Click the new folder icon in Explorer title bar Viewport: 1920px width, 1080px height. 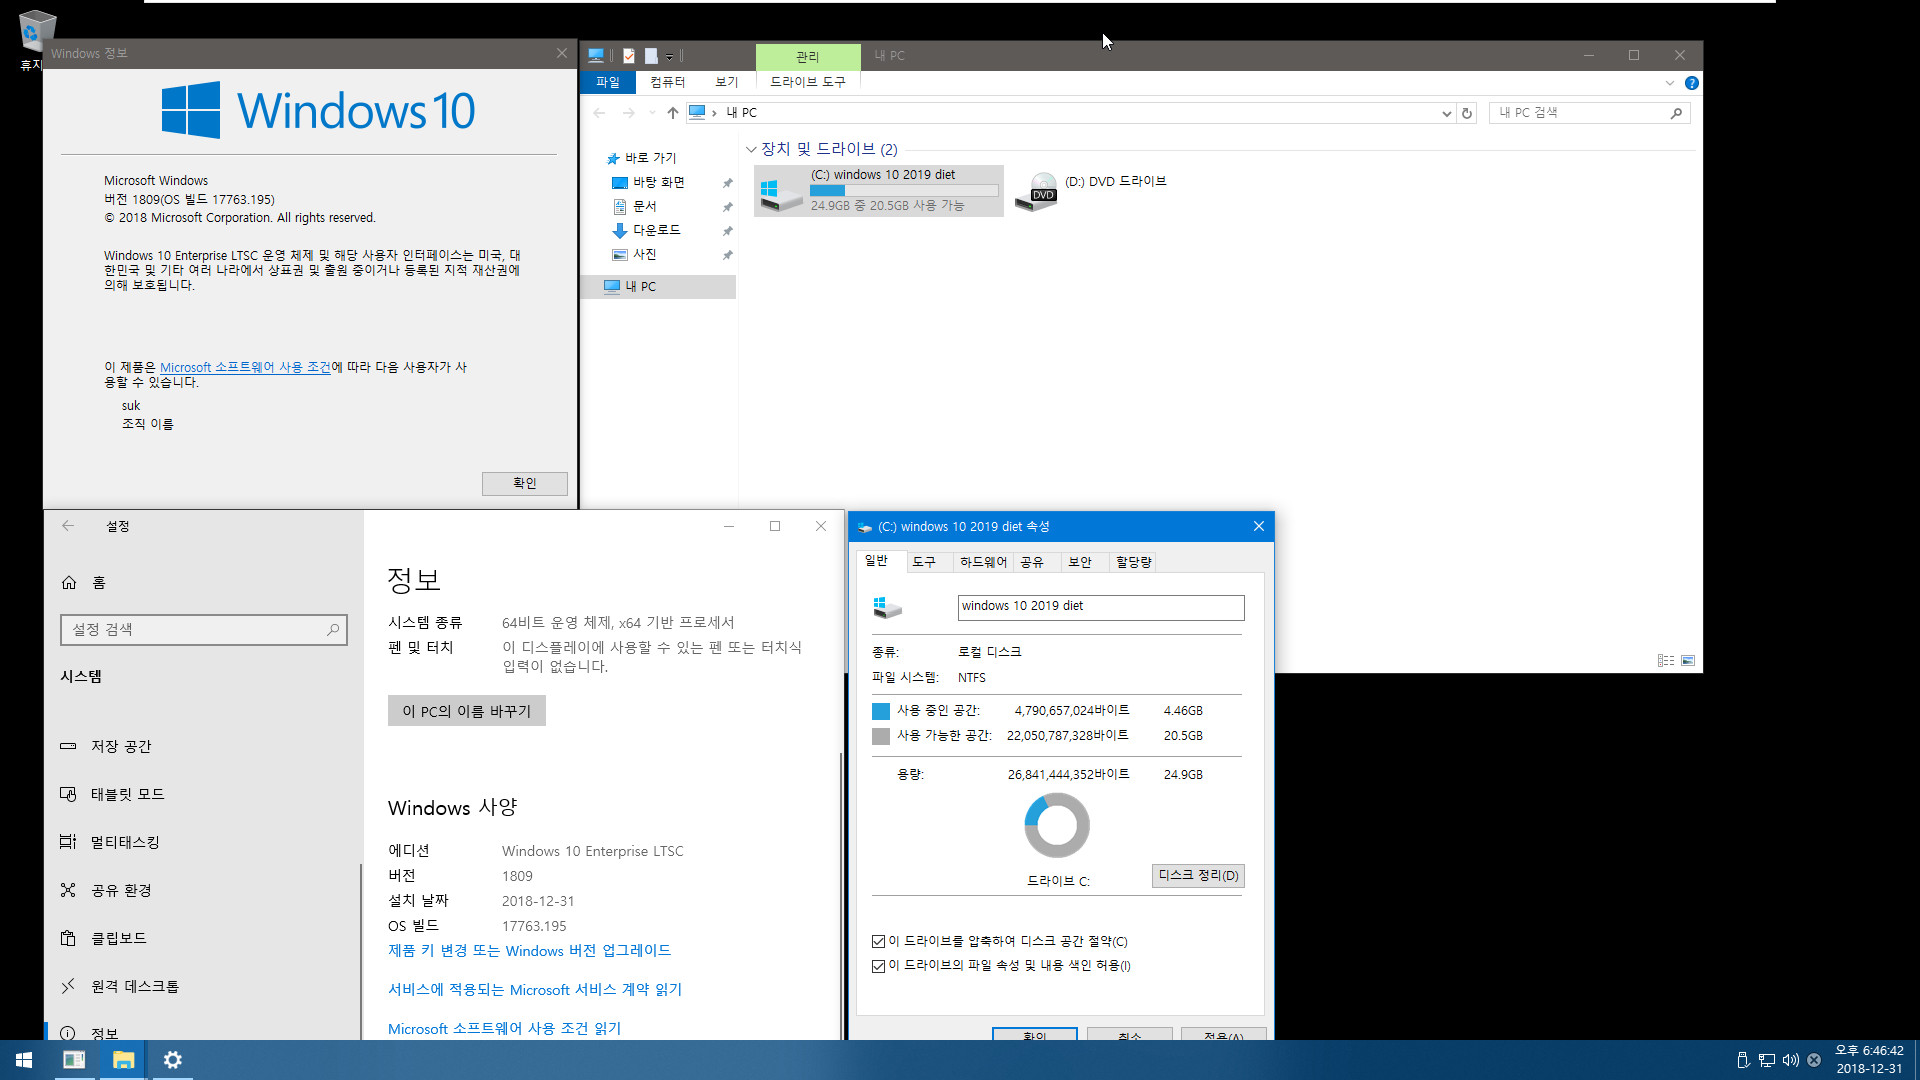(x=651, y=56)
